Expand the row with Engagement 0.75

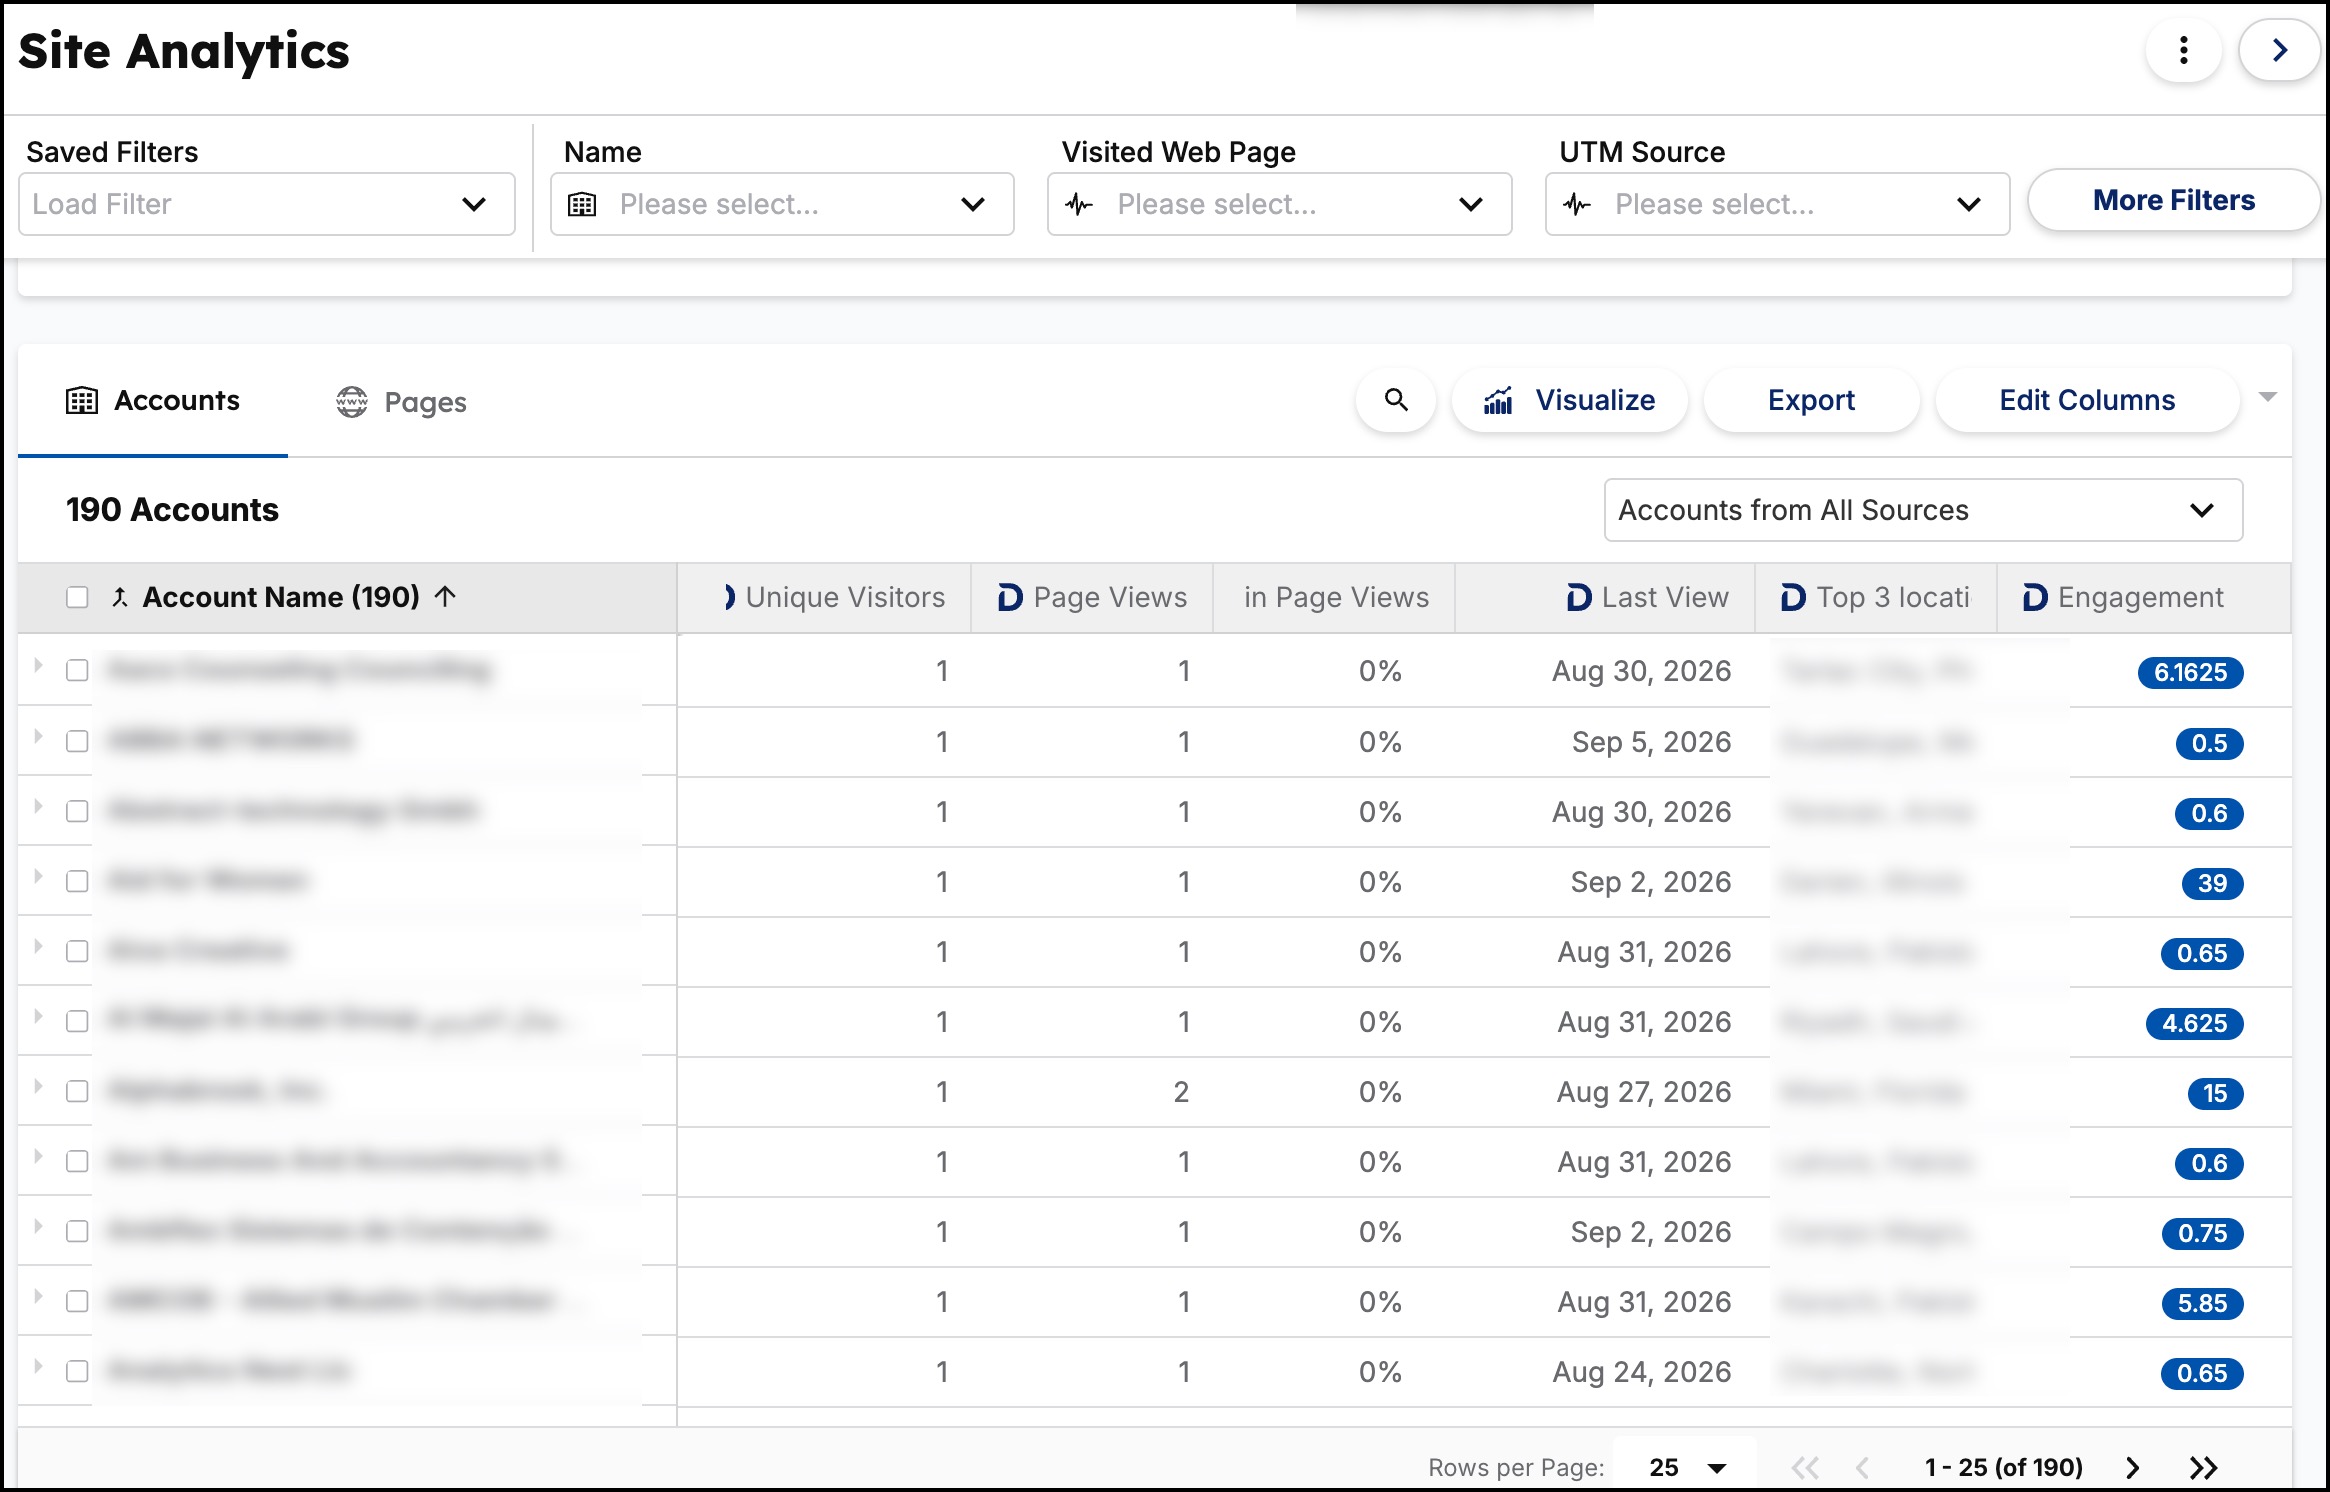click(x=38, y=1226)
